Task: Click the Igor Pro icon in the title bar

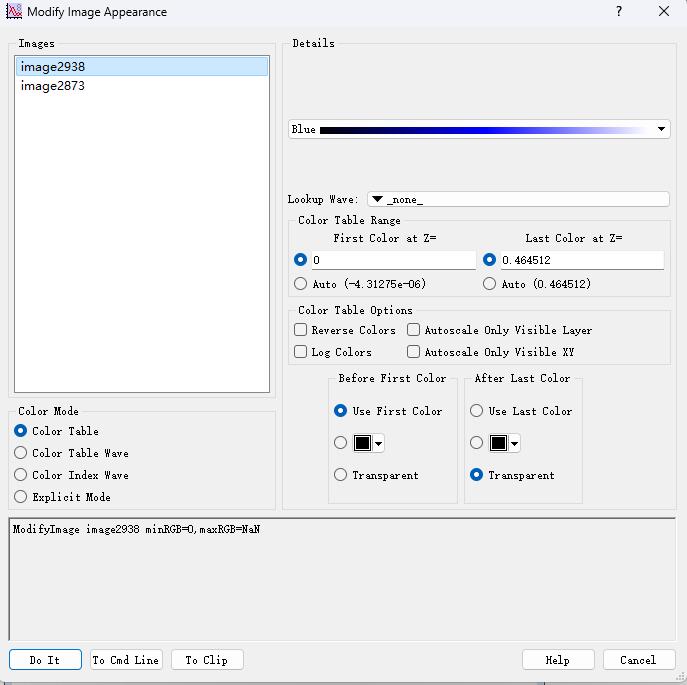Action: tap(14, 11)
